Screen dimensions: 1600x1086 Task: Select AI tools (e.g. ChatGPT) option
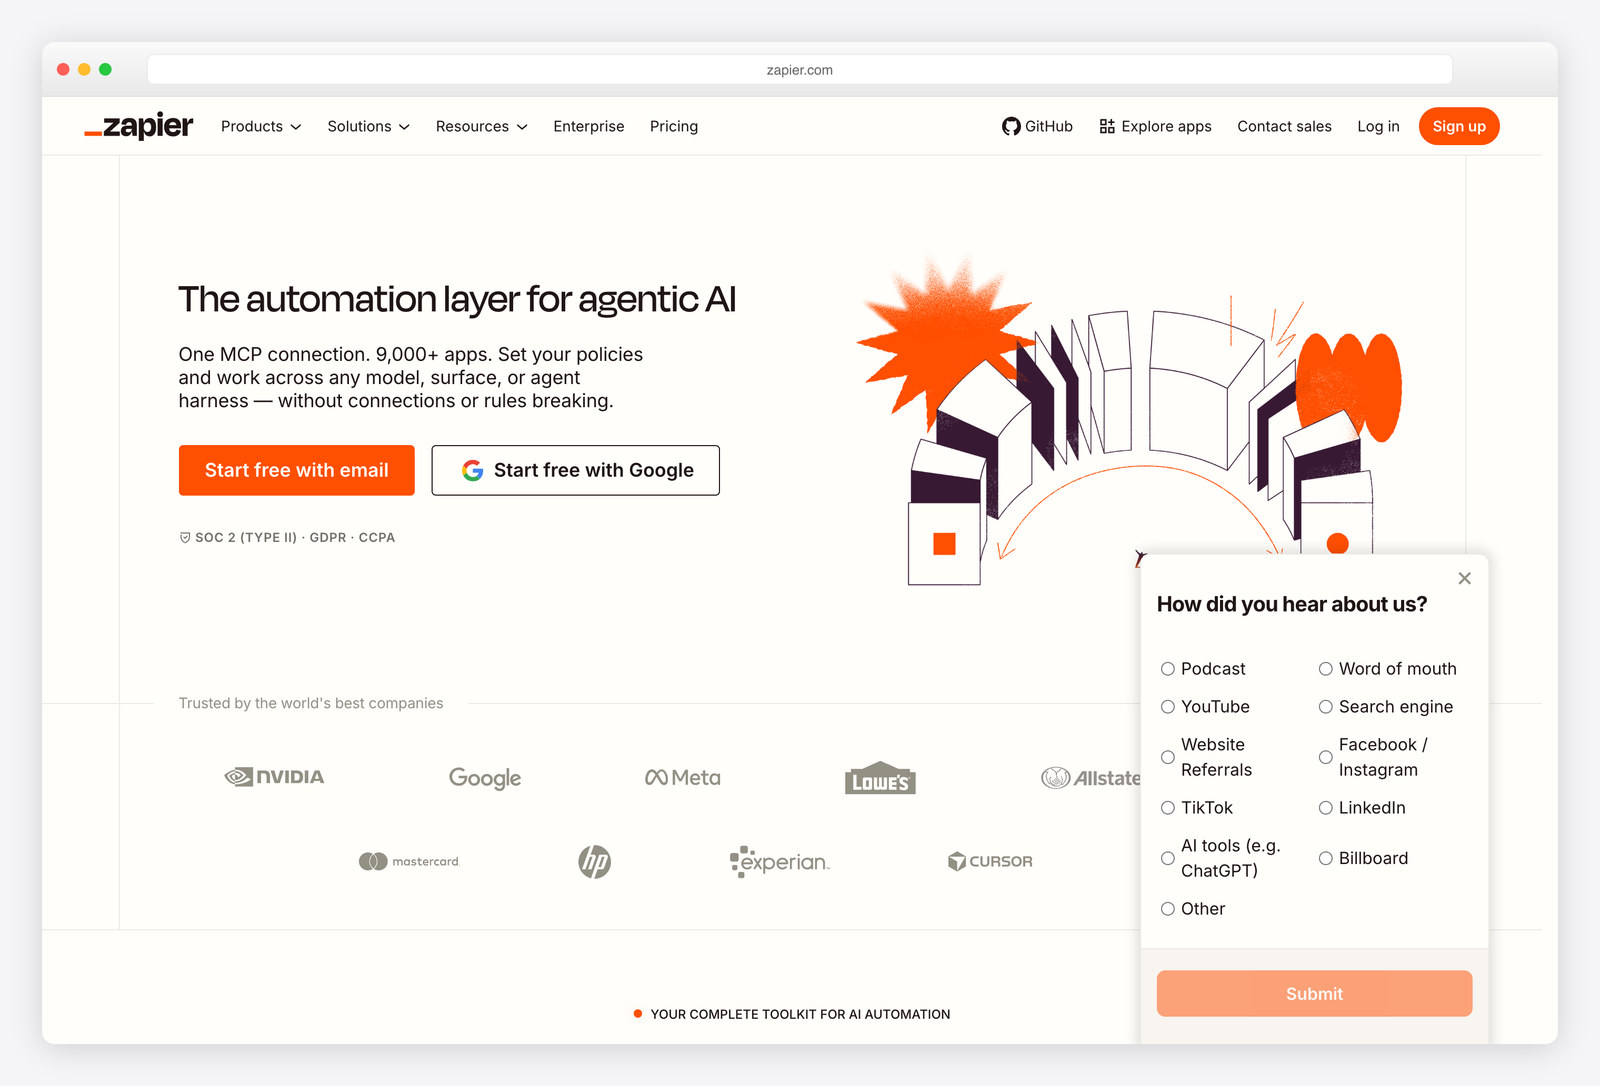click(x=1167, y=858)
